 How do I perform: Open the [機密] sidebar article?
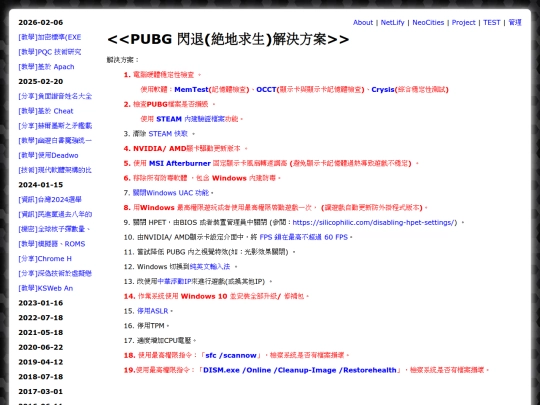pyautogui.click(x=54, y=229)
